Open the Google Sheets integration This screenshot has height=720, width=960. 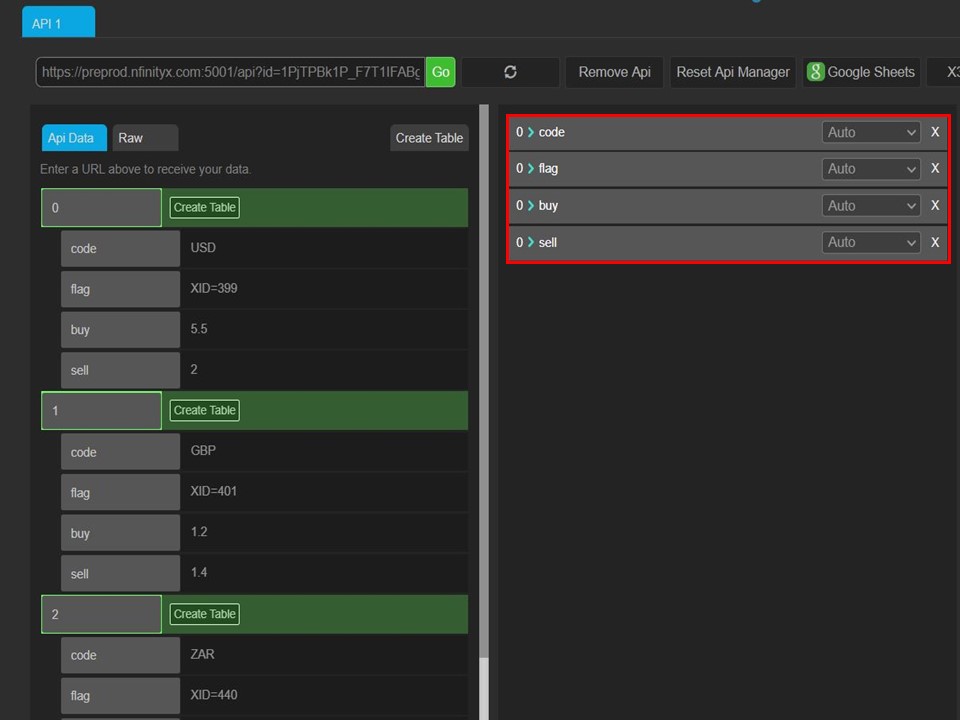pos(862,72)
